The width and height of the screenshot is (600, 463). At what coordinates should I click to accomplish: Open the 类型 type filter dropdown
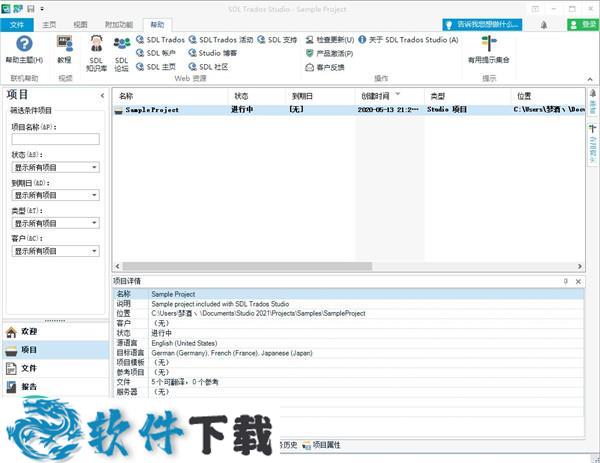(55, 223)
